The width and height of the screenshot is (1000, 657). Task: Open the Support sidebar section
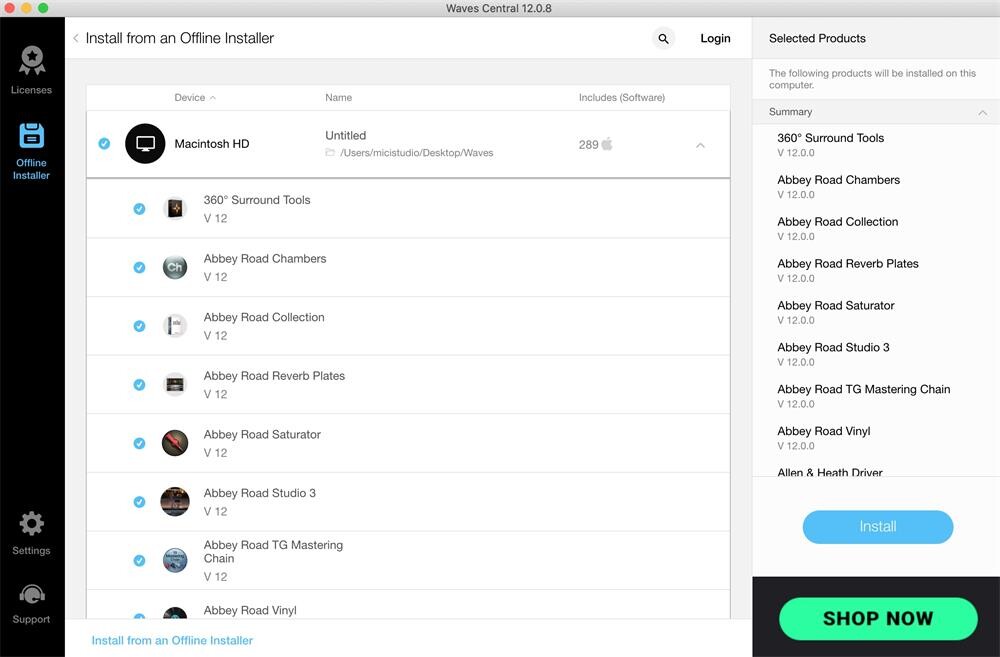coord(31,603)
